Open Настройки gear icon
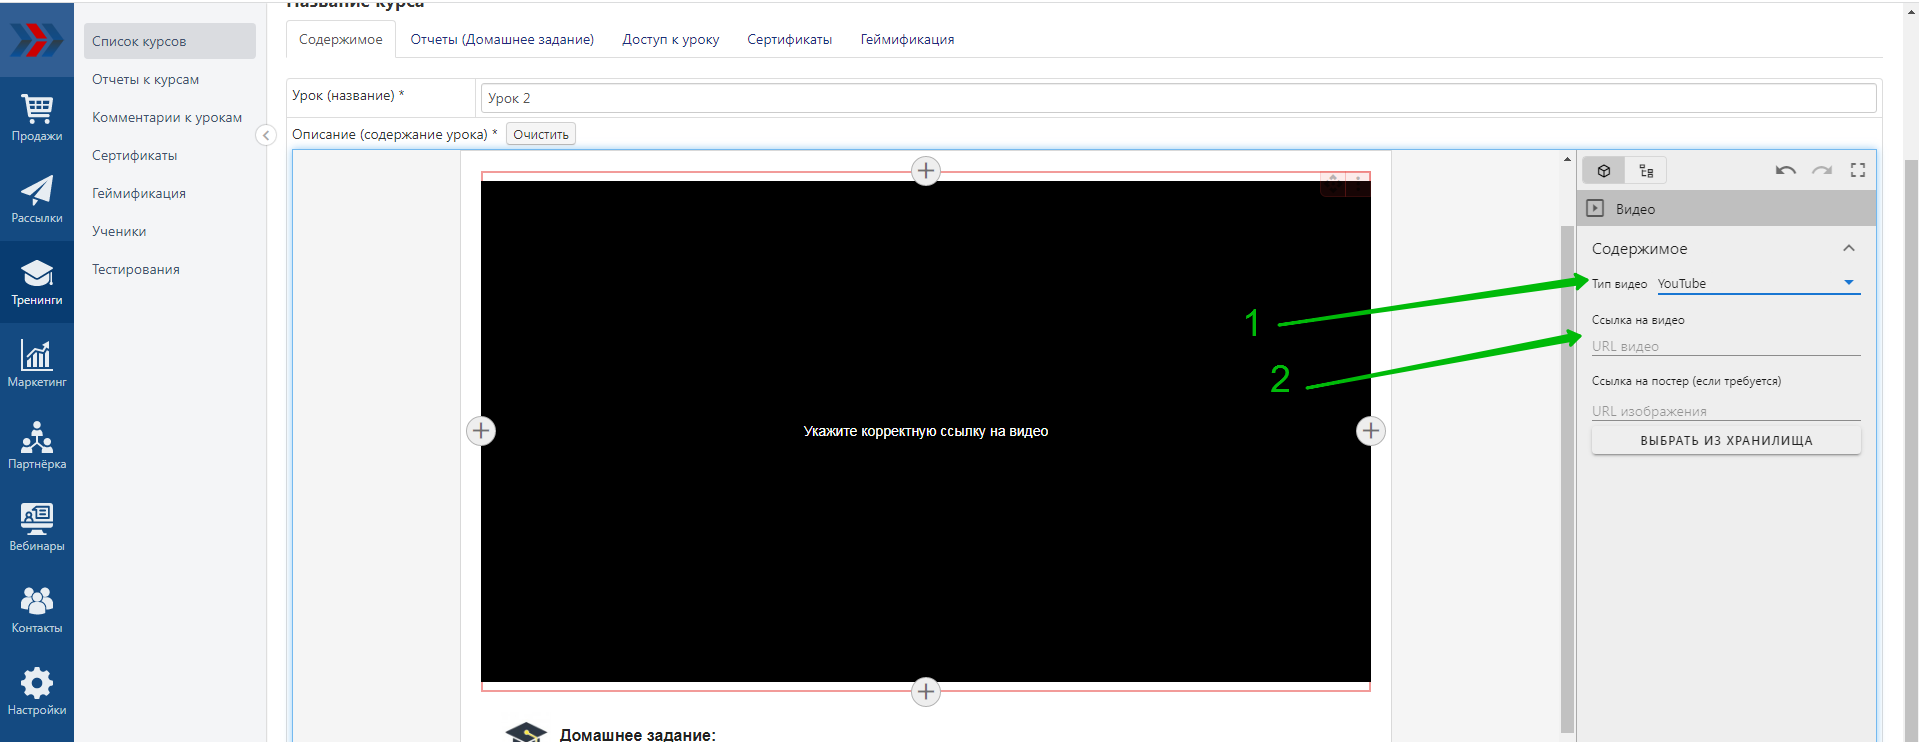The height and width of the screenshot is (742, 1919). coord(37,692)
